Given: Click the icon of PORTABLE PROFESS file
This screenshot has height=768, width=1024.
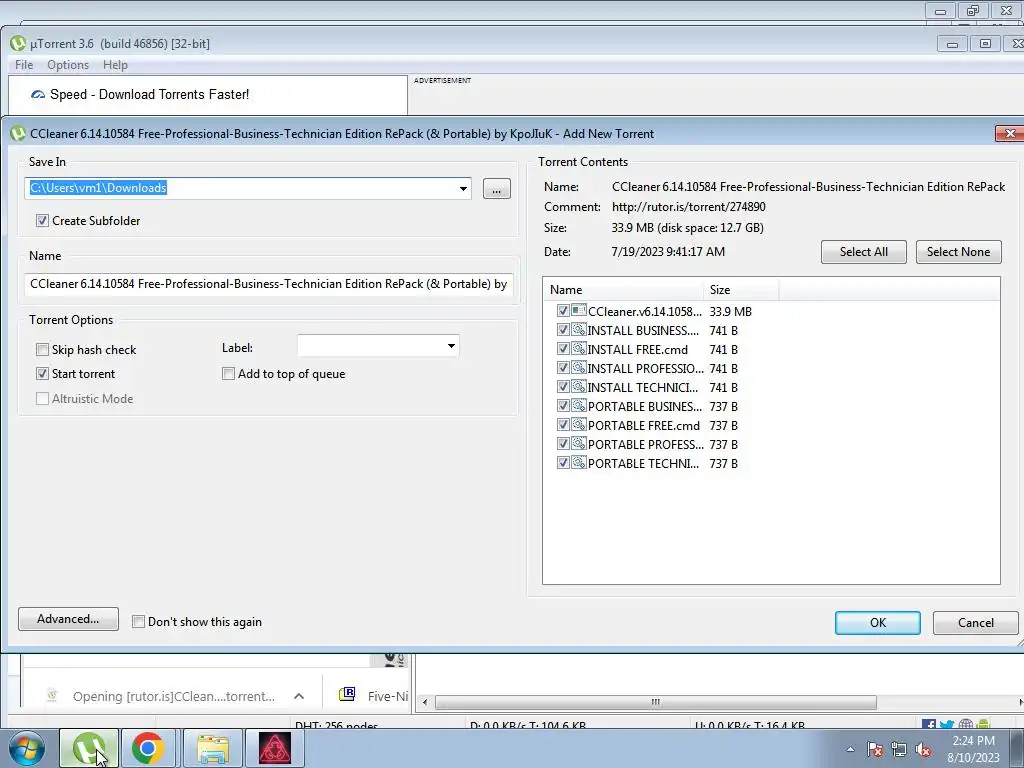Looking at the screenshot, I should (579, 443).
